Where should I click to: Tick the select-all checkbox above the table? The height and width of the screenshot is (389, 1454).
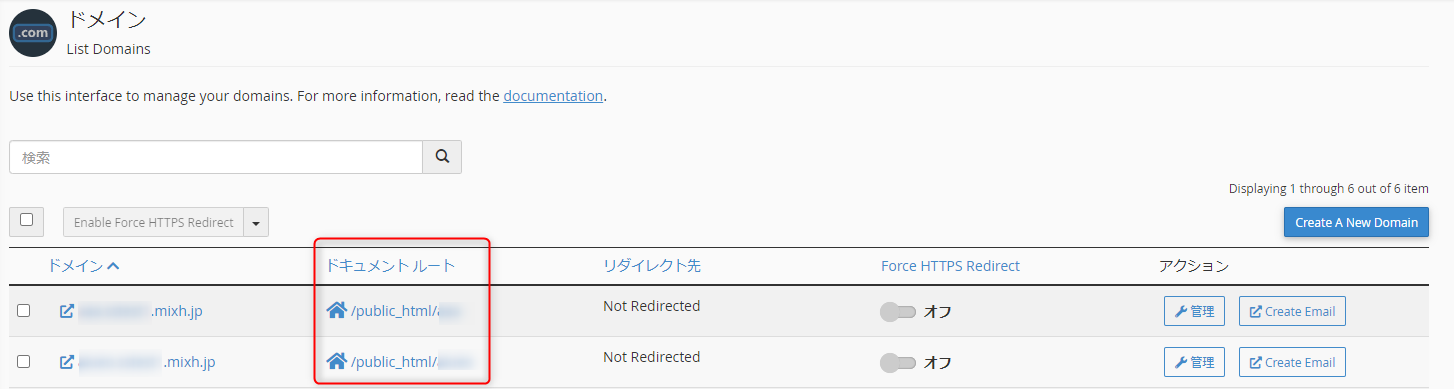(26, 220)
